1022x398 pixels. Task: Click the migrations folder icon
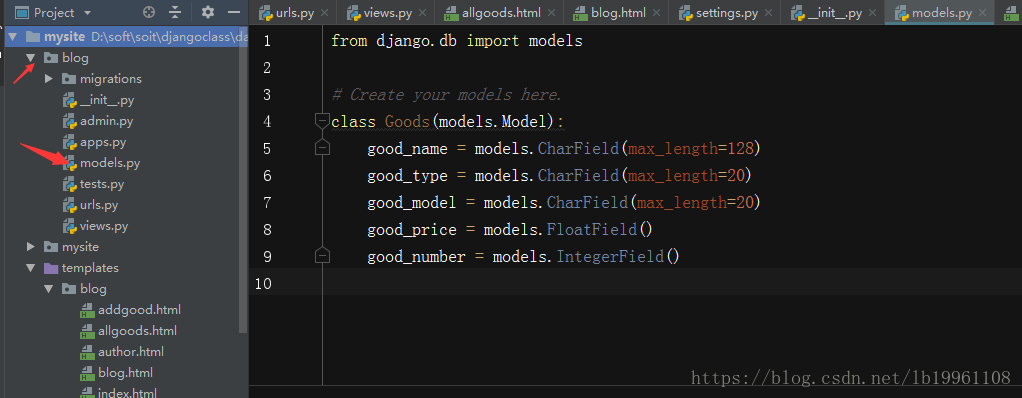68,79
